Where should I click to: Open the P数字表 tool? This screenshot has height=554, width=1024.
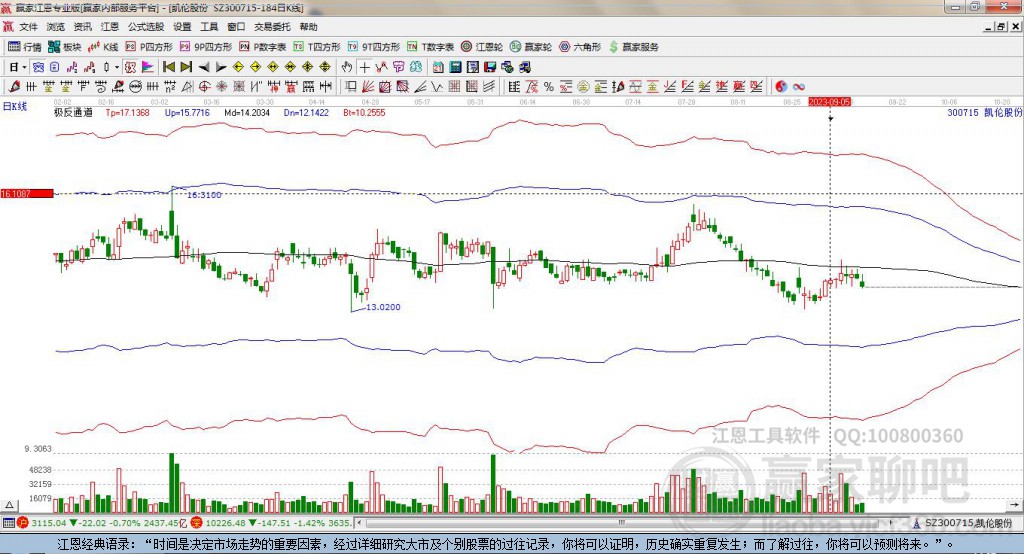point(263,47)
